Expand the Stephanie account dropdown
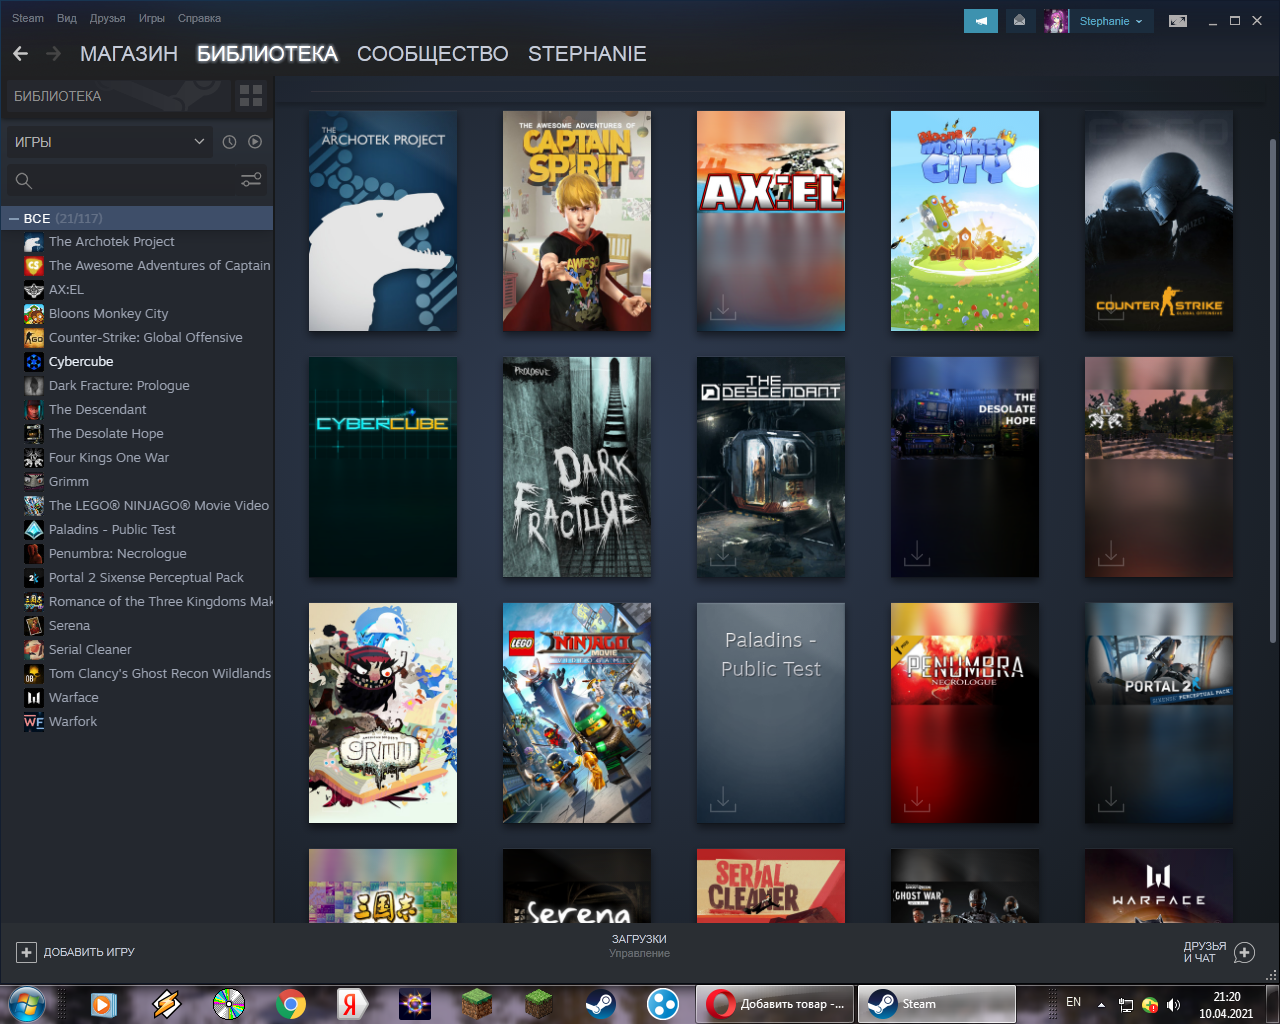 [1110, 21]
